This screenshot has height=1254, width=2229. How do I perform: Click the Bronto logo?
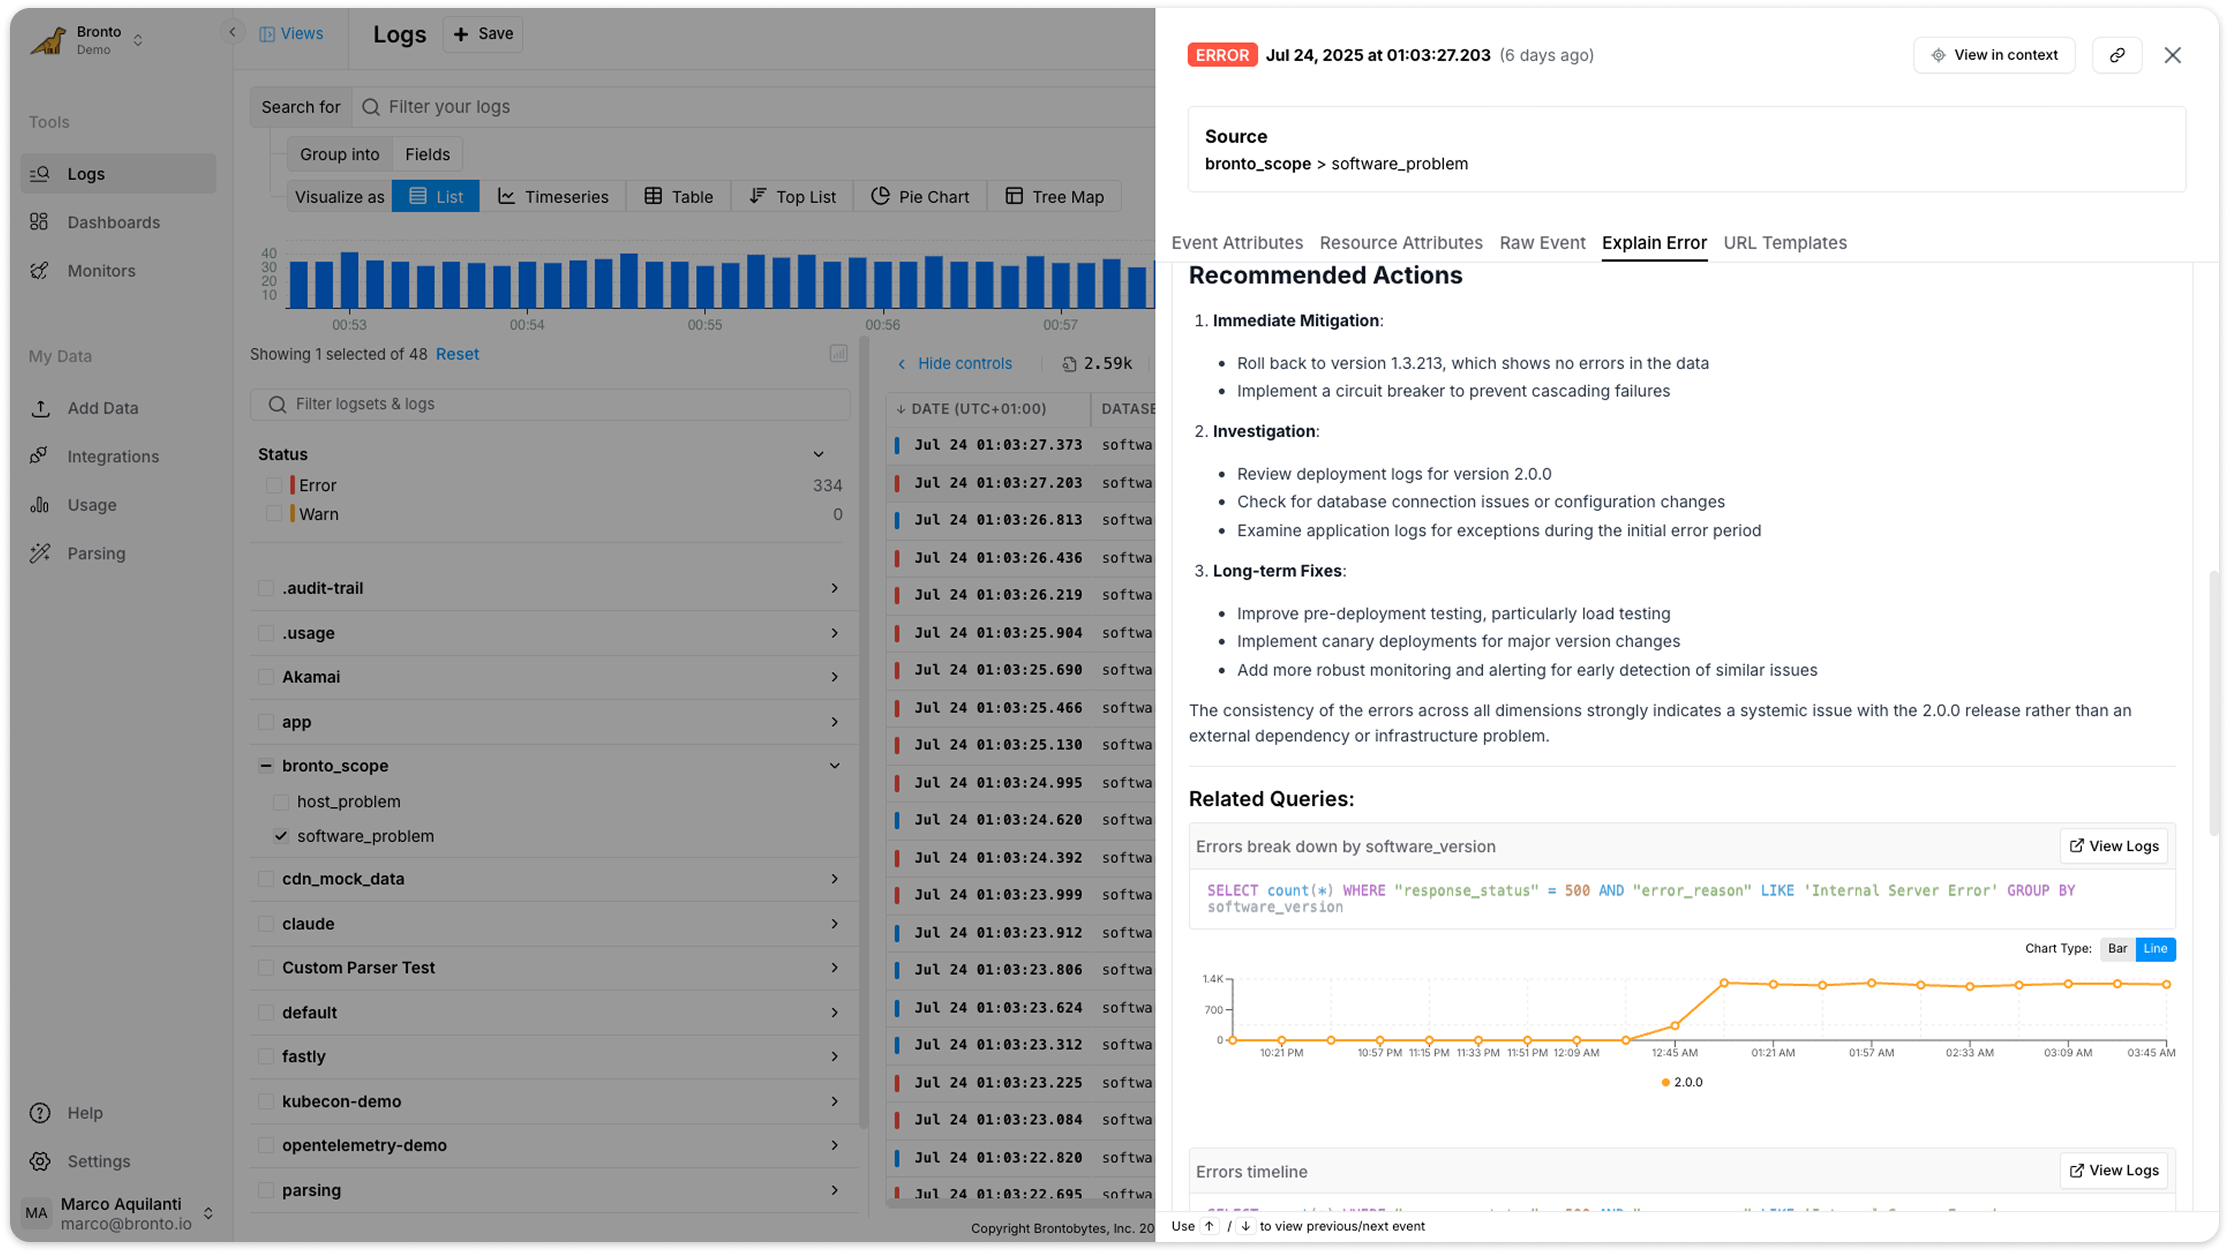click(47, 40)
